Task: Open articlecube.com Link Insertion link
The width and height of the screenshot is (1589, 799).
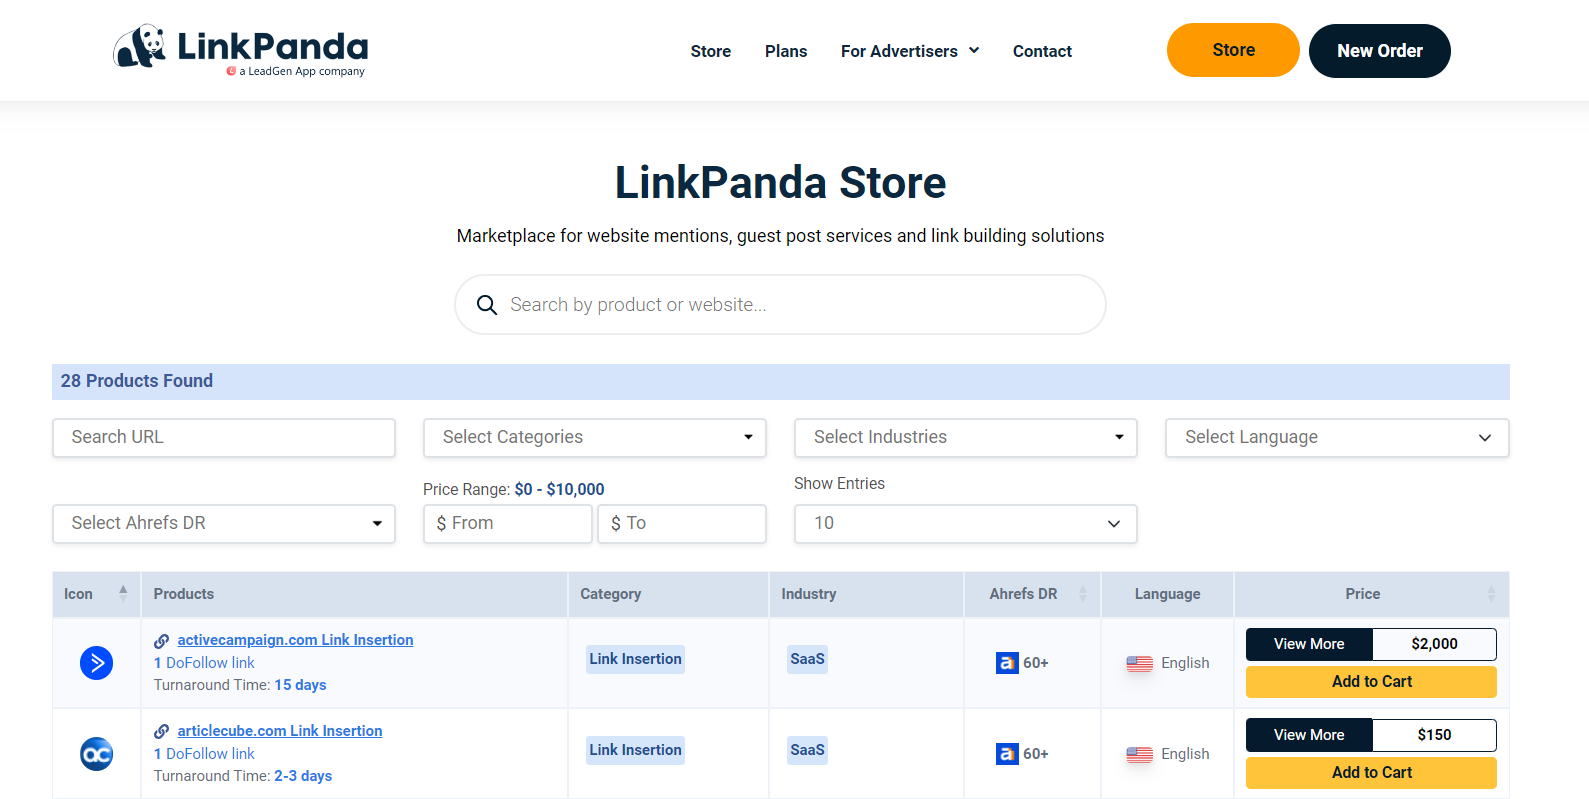Action: pyautogui.click(x=280, y=731)
